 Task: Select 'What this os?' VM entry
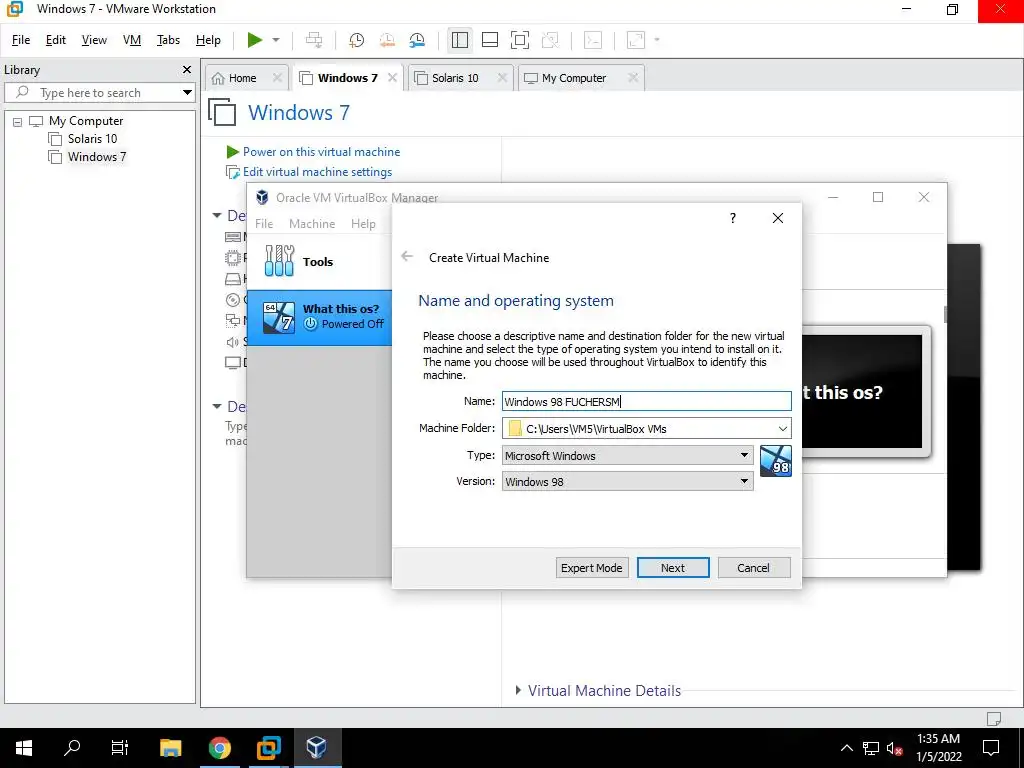320,317
